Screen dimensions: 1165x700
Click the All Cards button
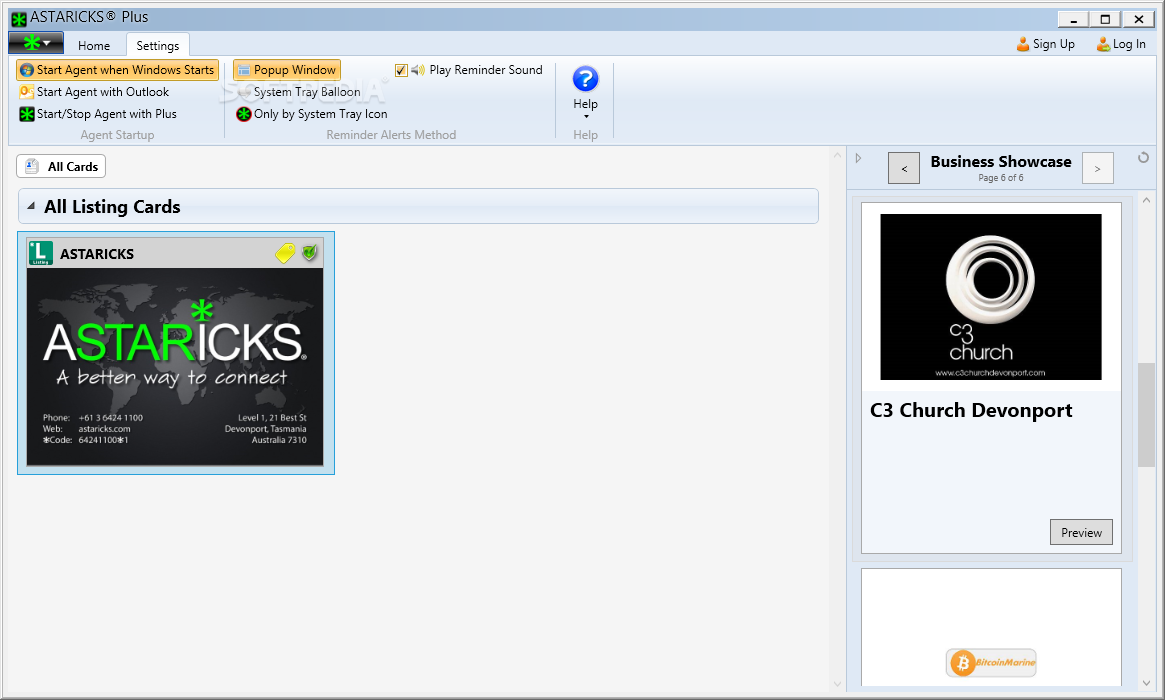coord(61,166)
